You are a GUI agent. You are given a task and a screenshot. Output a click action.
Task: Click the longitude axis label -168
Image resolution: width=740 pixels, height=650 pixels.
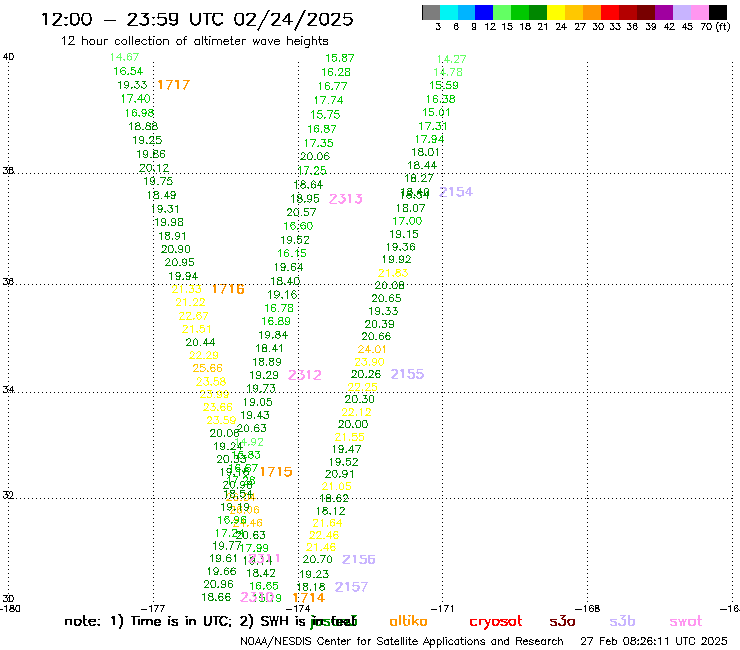pyautogui.click(x=589, y=609)
